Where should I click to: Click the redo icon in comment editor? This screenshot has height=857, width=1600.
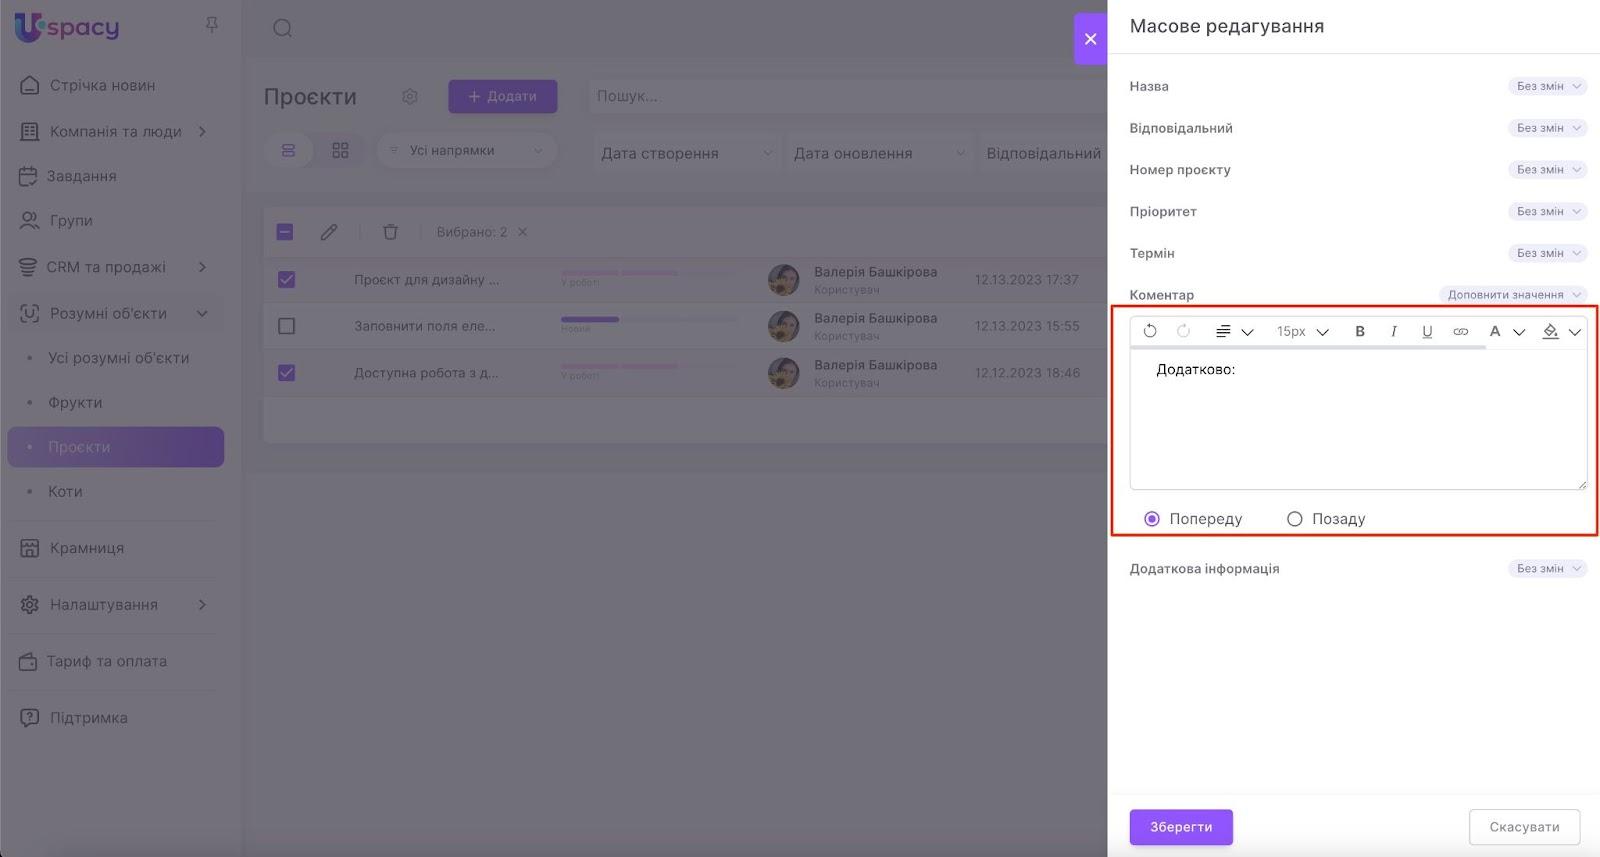point(1183,331)
